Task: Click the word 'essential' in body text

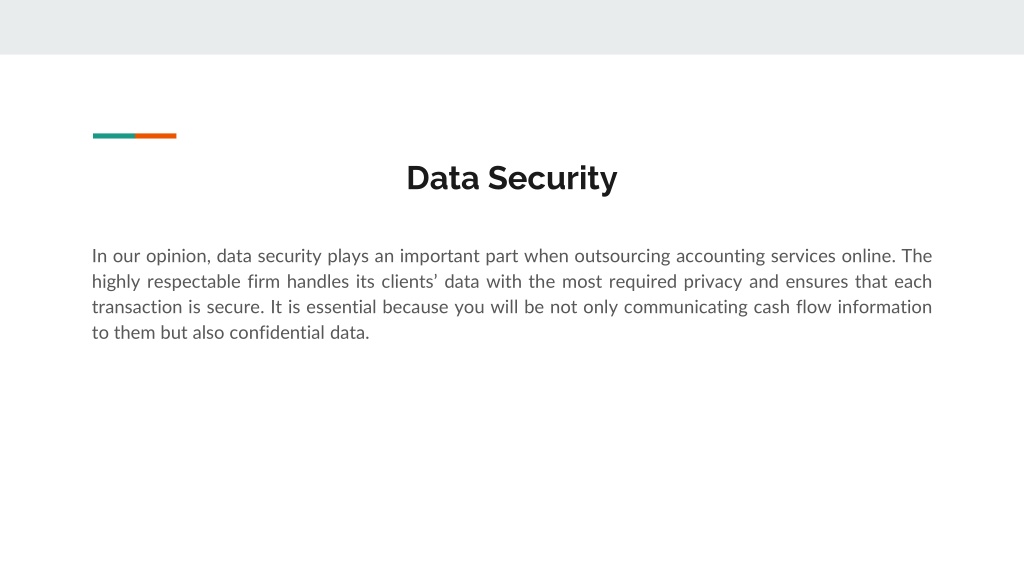Action: 341,307
